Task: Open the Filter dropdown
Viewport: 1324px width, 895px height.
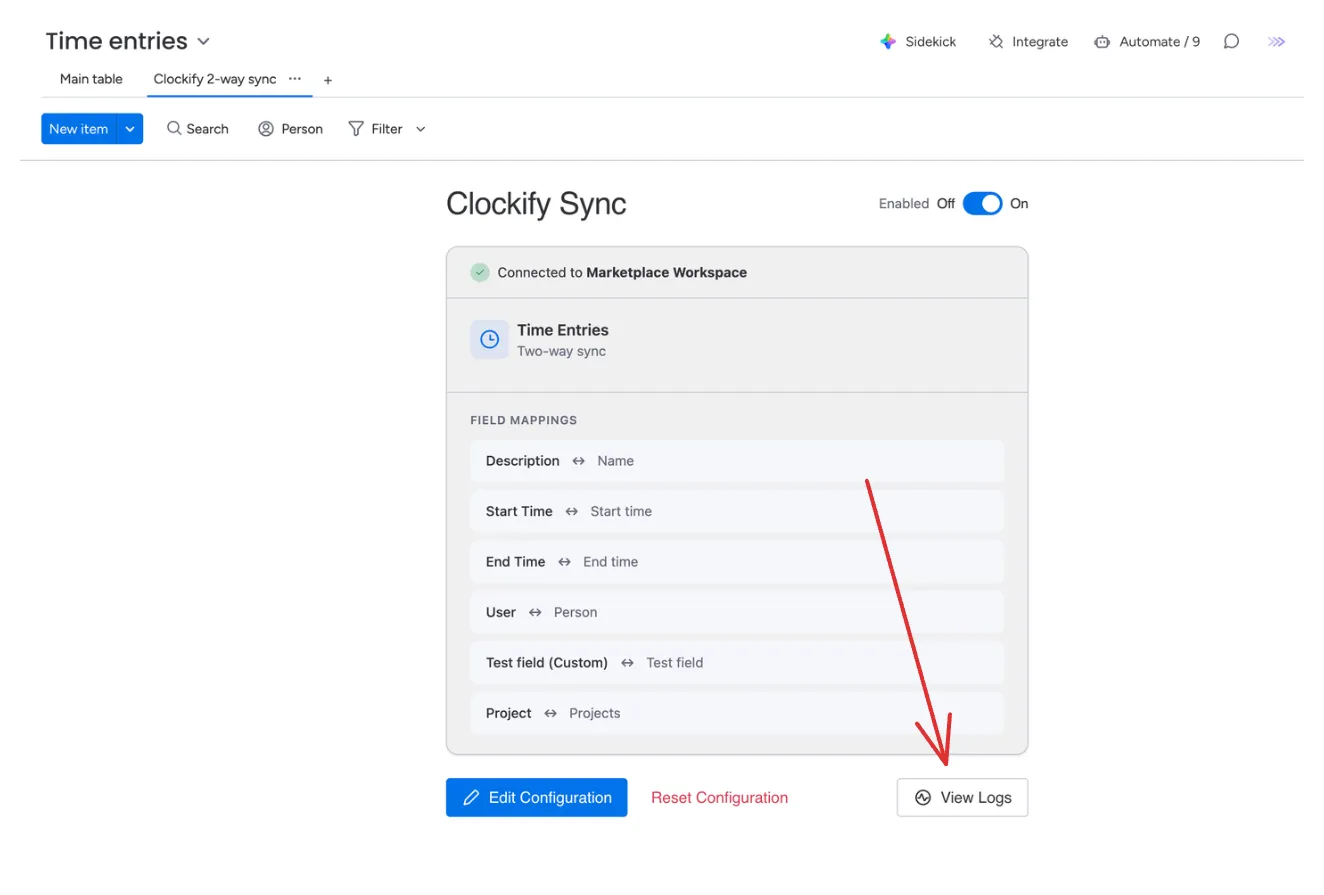Action: tap(420, 128)
